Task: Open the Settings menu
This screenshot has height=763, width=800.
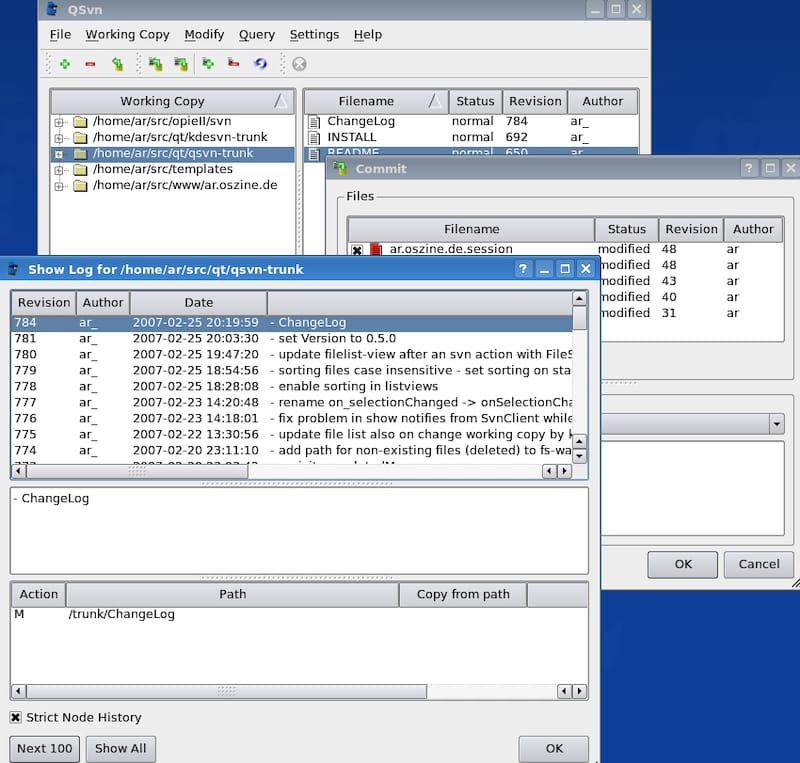Action: [x=314, y=34]
